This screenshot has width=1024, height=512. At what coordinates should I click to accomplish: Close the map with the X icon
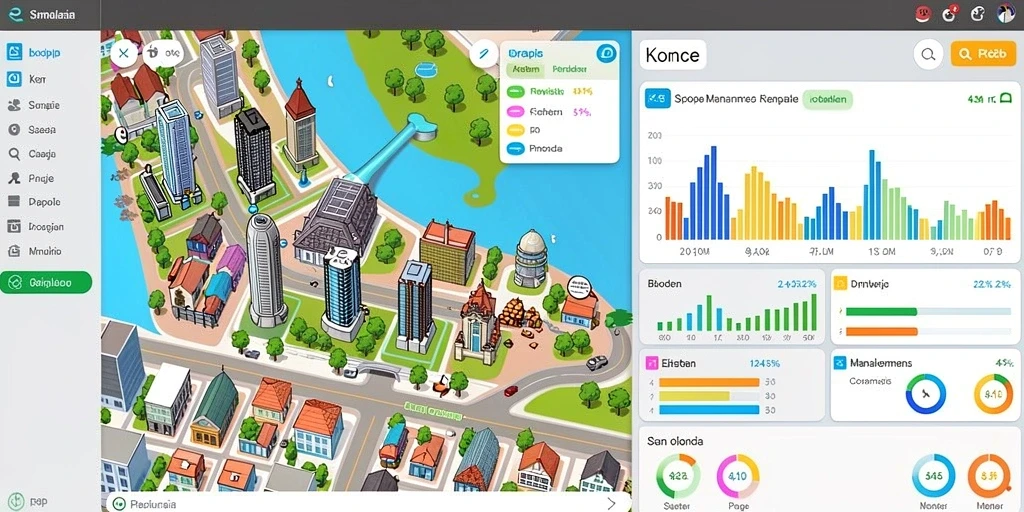pos(124,54)
